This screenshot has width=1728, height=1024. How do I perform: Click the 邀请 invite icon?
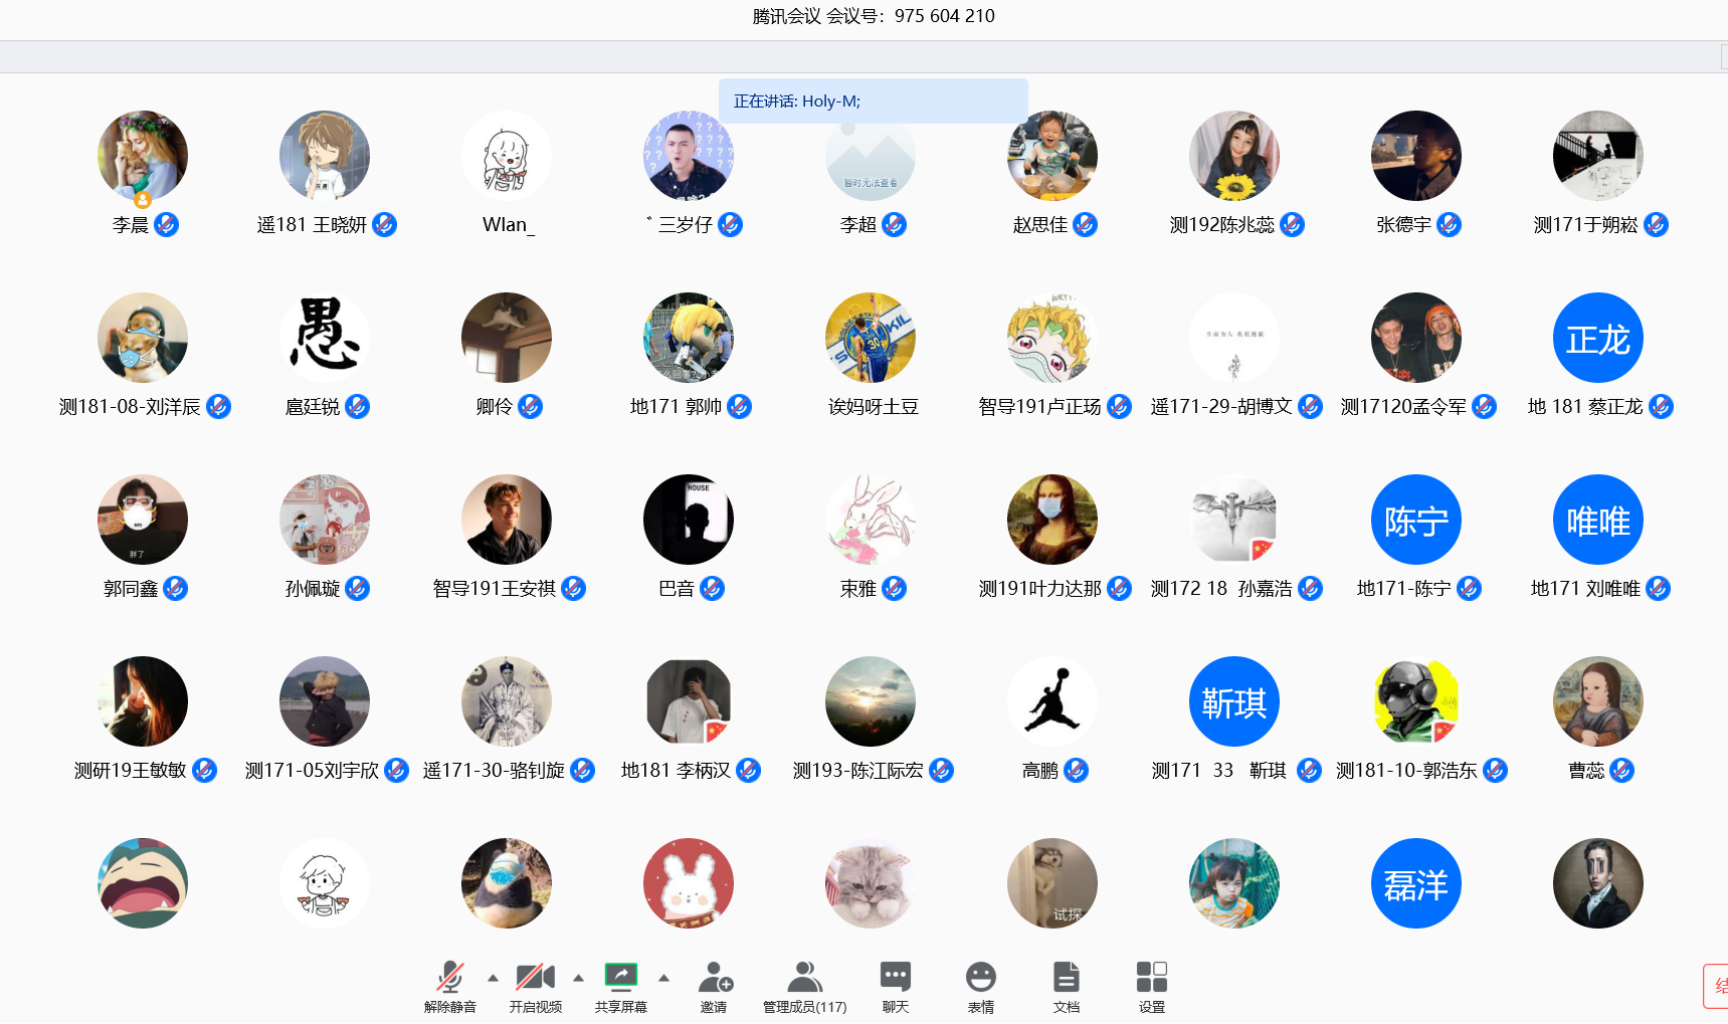tap(714, 978)
